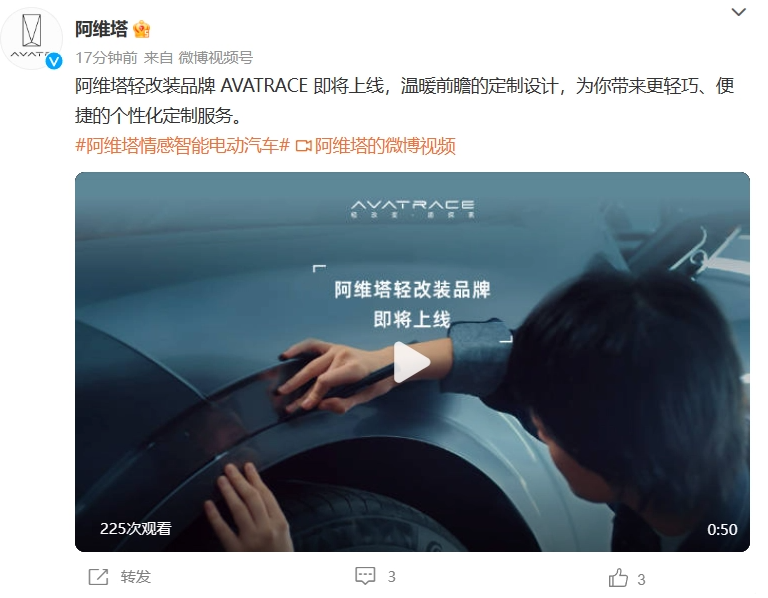Open comments via speech bubble icon

[x=365, y=576]
